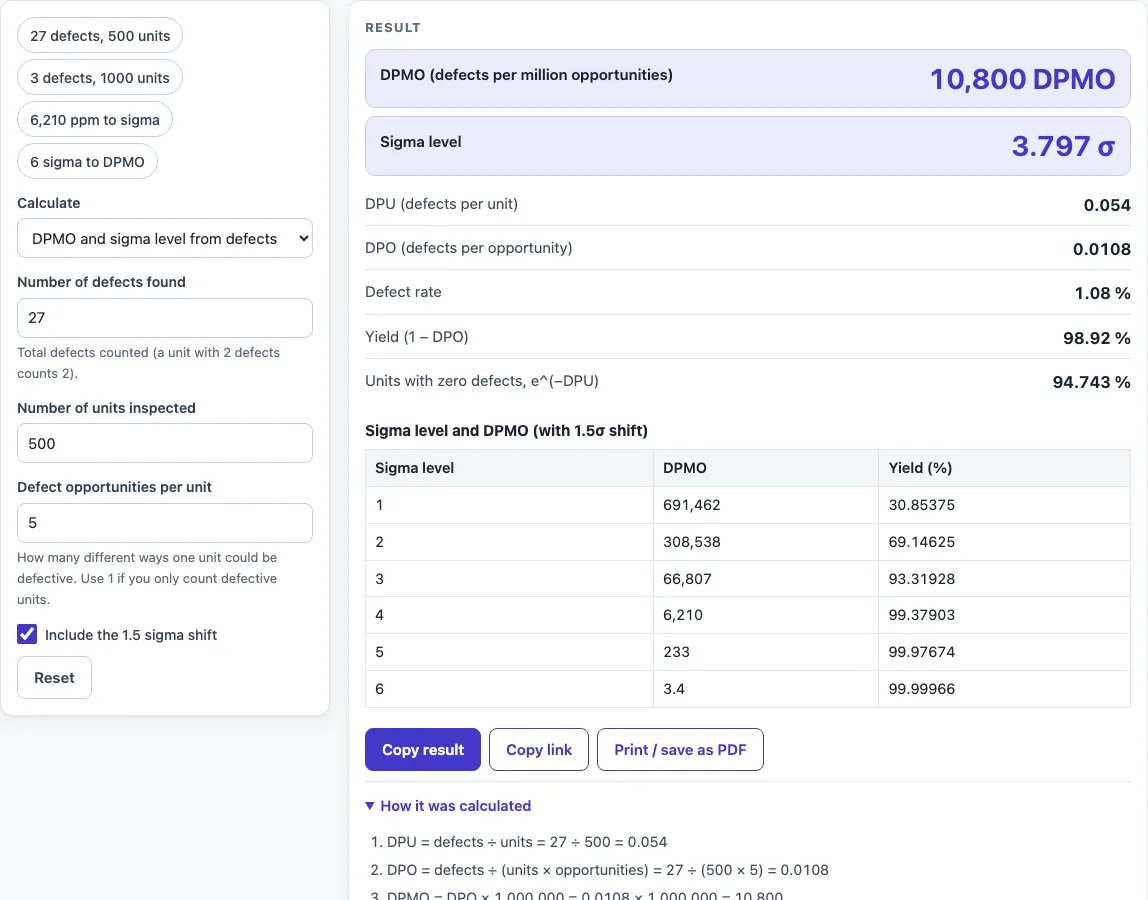Click the 6,210 DPMO table cell
This screenshot has height=900, width=1148.
pyautogui.click(x=765, y=615)
